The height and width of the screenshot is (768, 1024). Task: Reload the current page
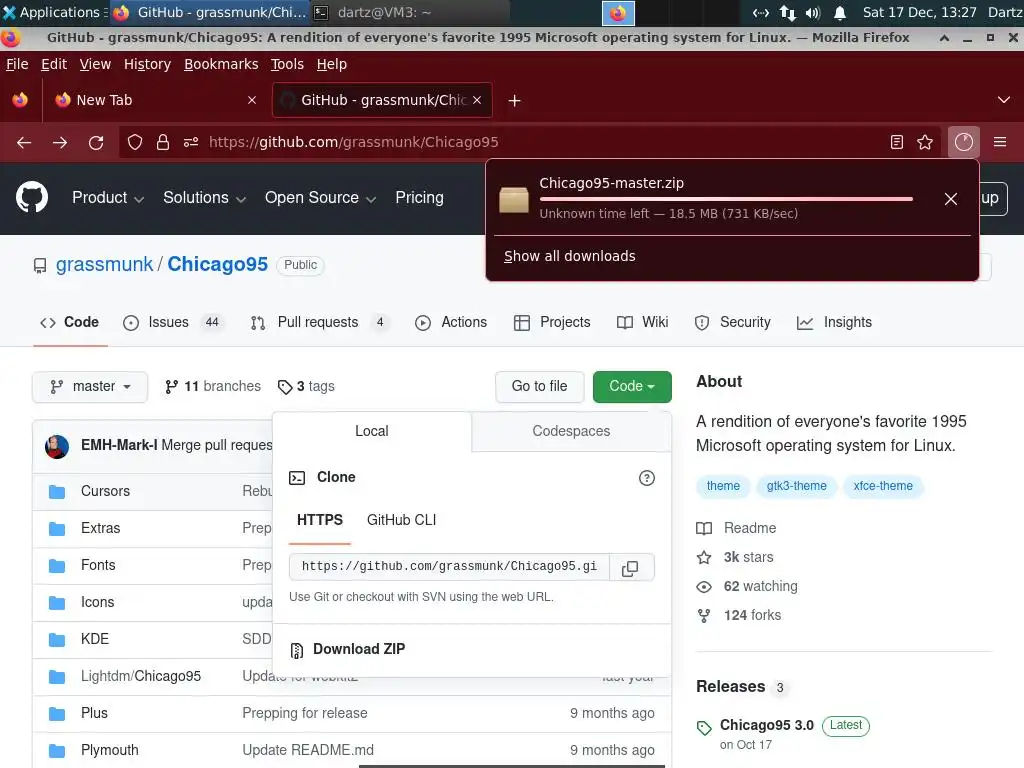96,142
